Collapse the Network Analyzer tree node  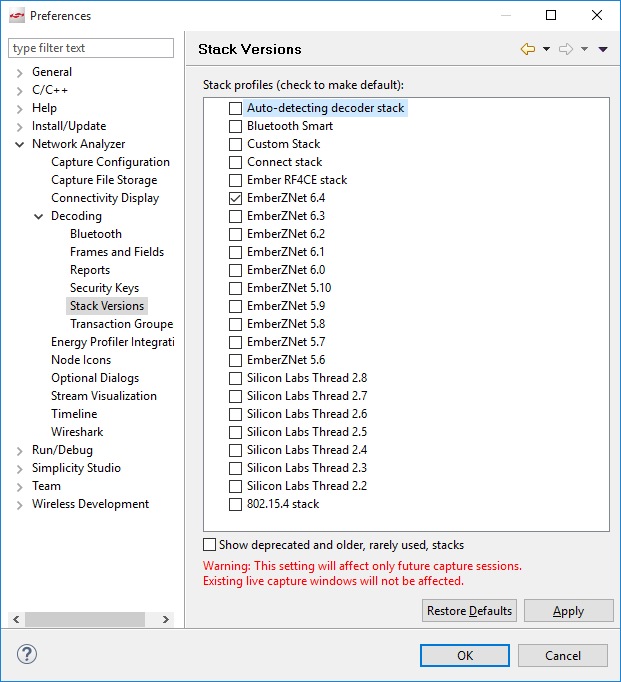coord(20,144)
